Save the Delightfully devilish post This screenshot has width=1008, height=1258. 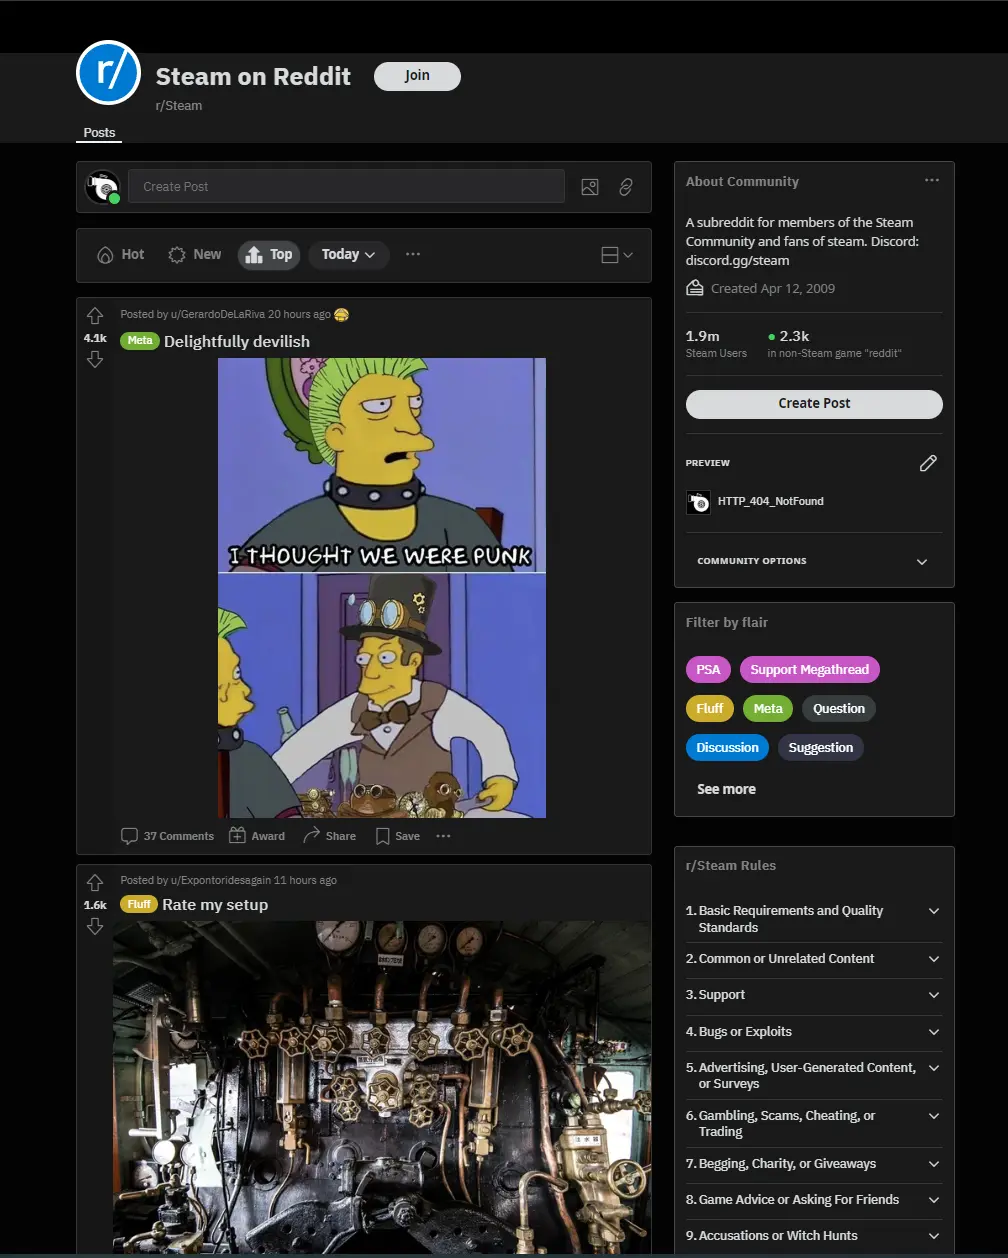[397, 836]
